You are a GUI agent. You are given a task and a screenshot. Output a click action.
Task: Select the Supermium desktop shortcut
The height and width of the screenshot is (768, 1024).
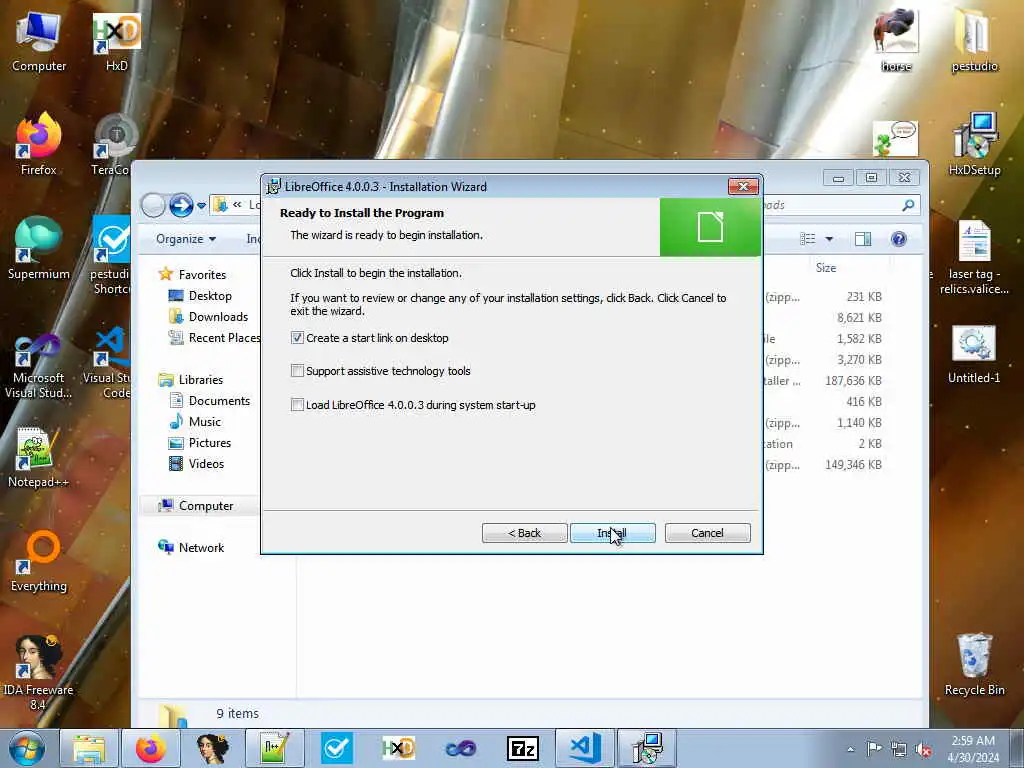(39, 249)
